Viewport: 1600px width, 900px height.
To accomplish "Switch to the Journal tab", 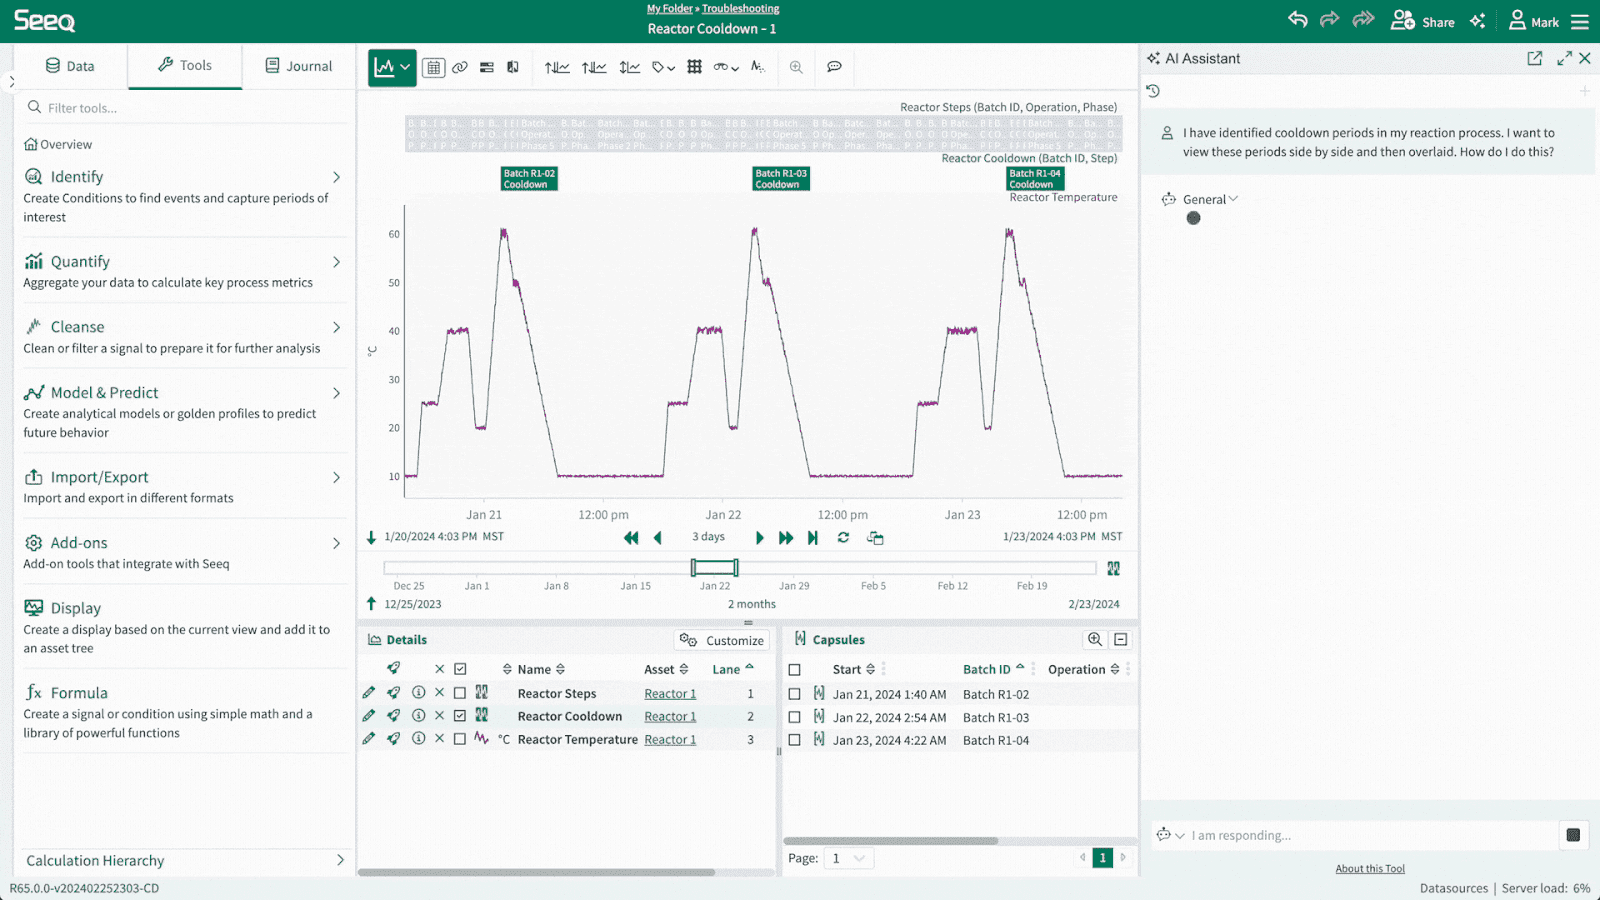I will coord(298,65).
